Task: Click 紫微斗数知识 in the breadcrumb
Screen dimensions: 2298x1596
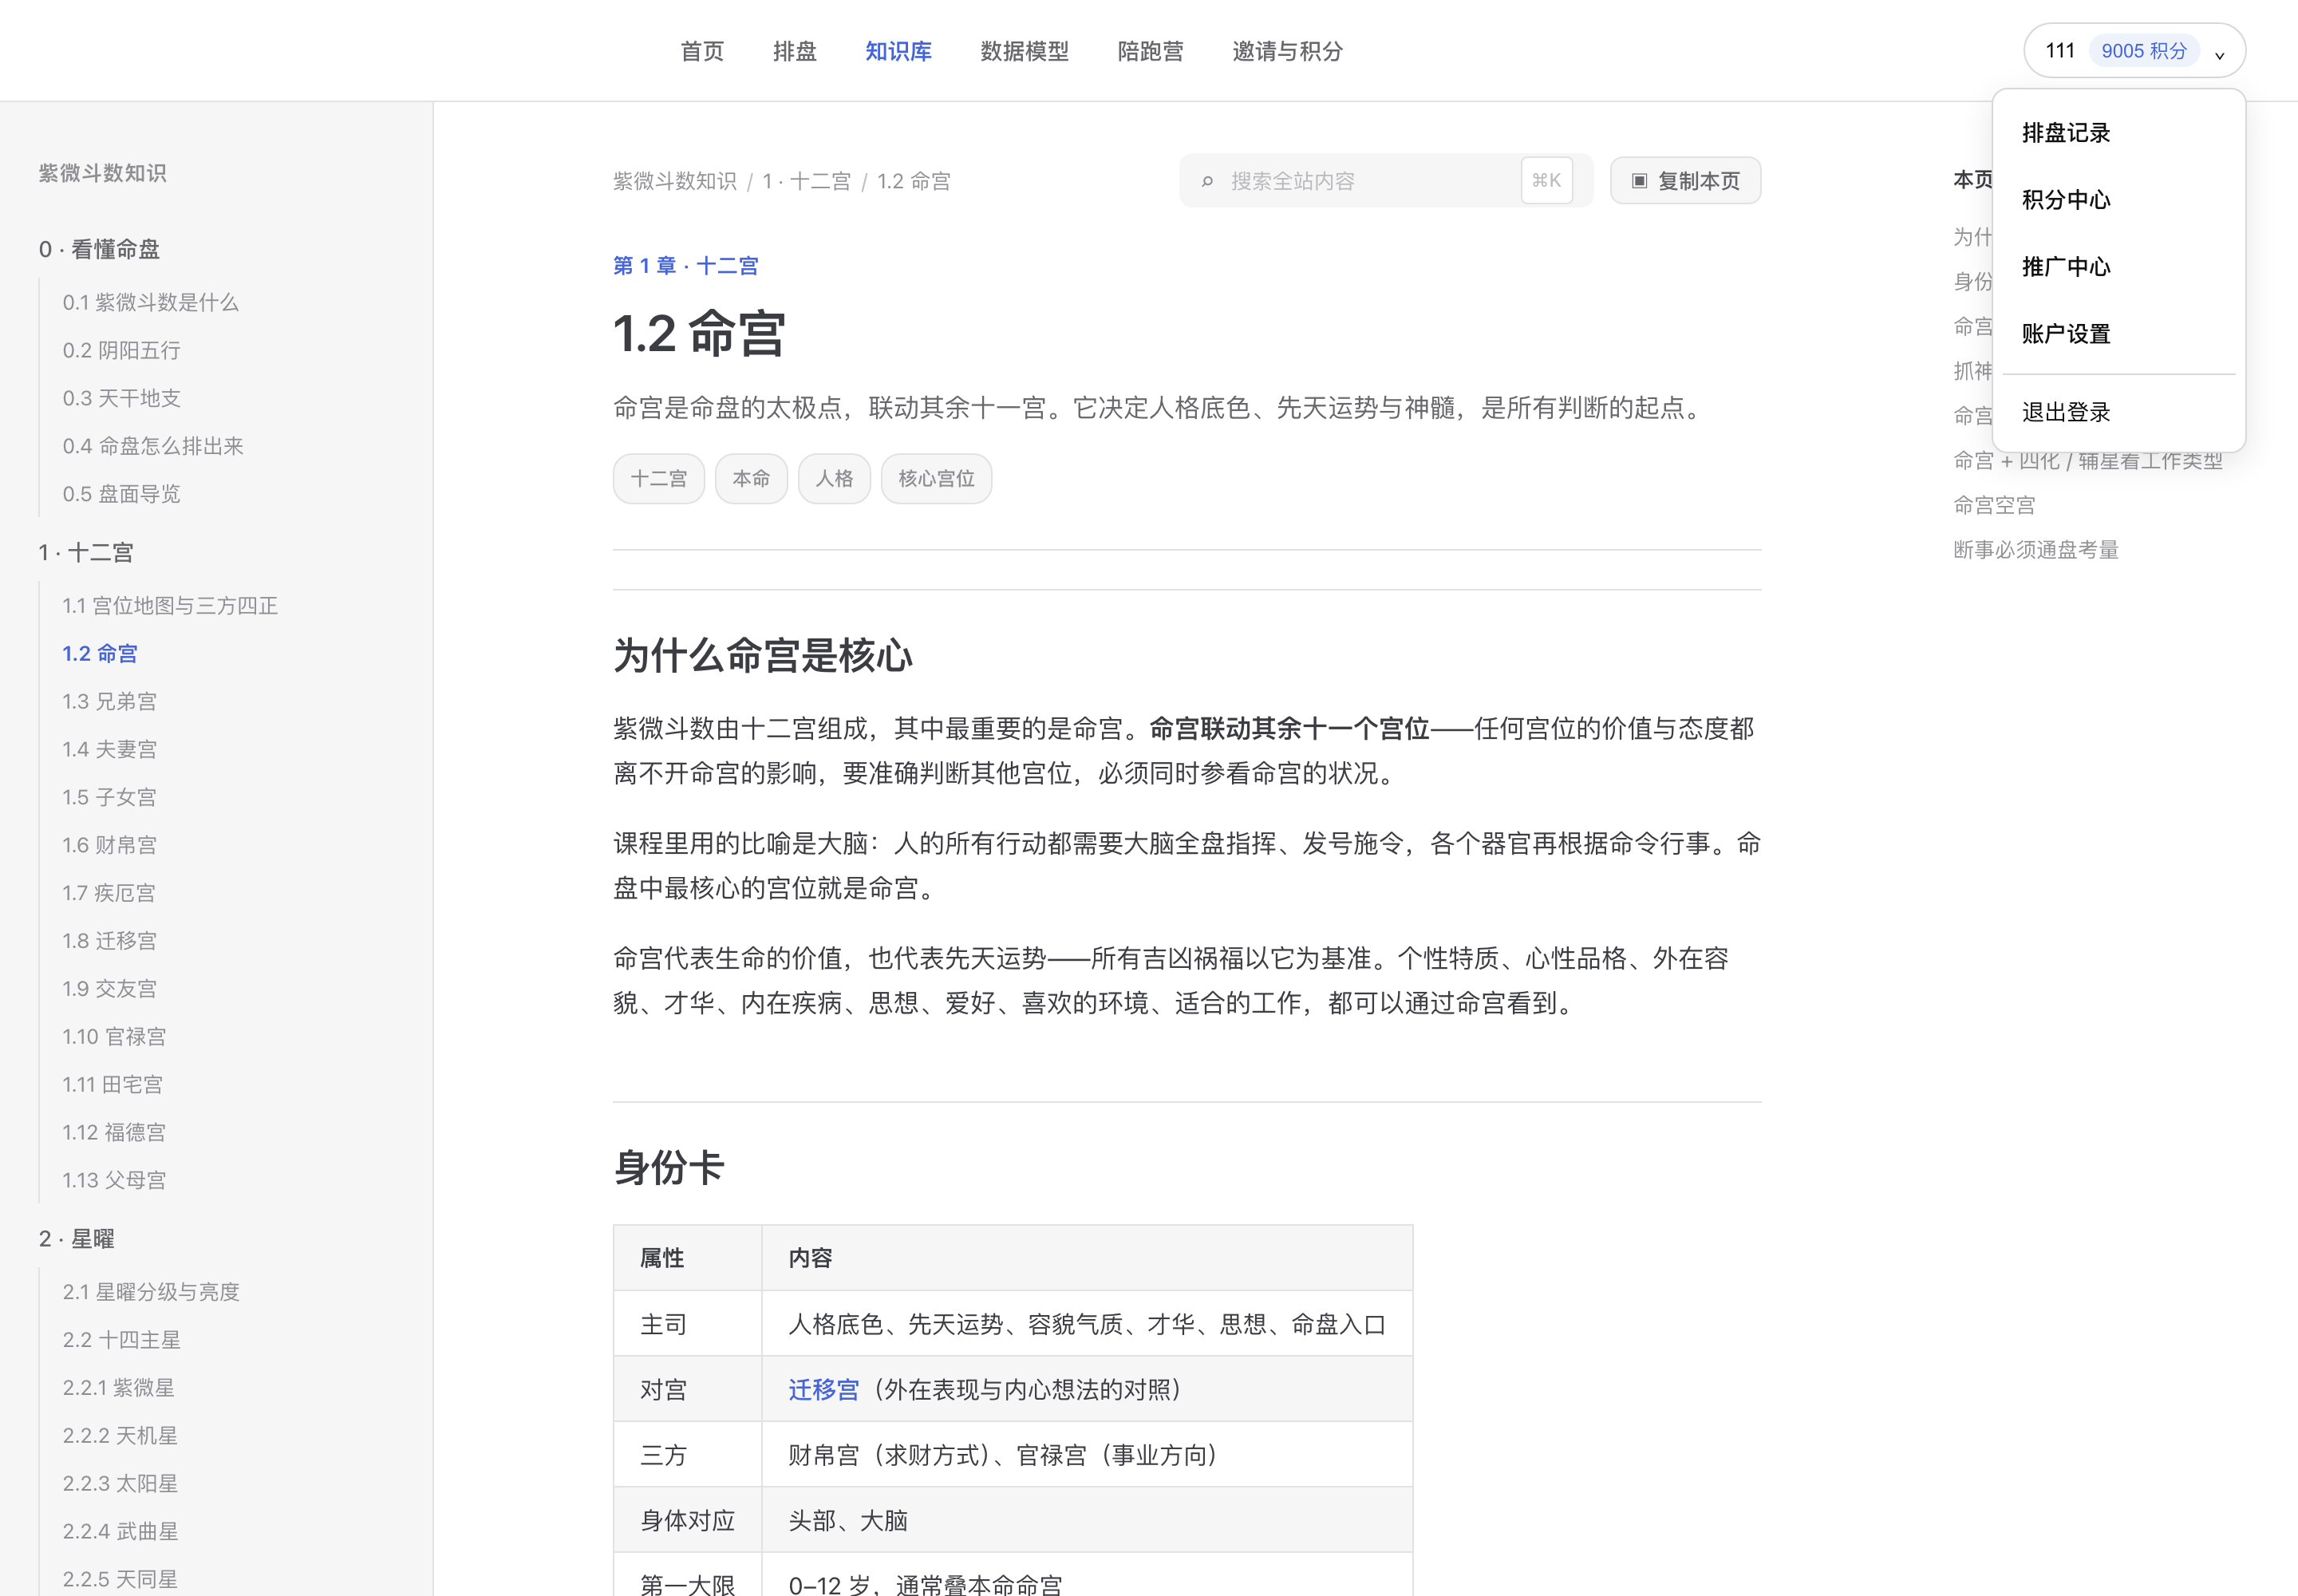Action: click(x=674, y=181)
